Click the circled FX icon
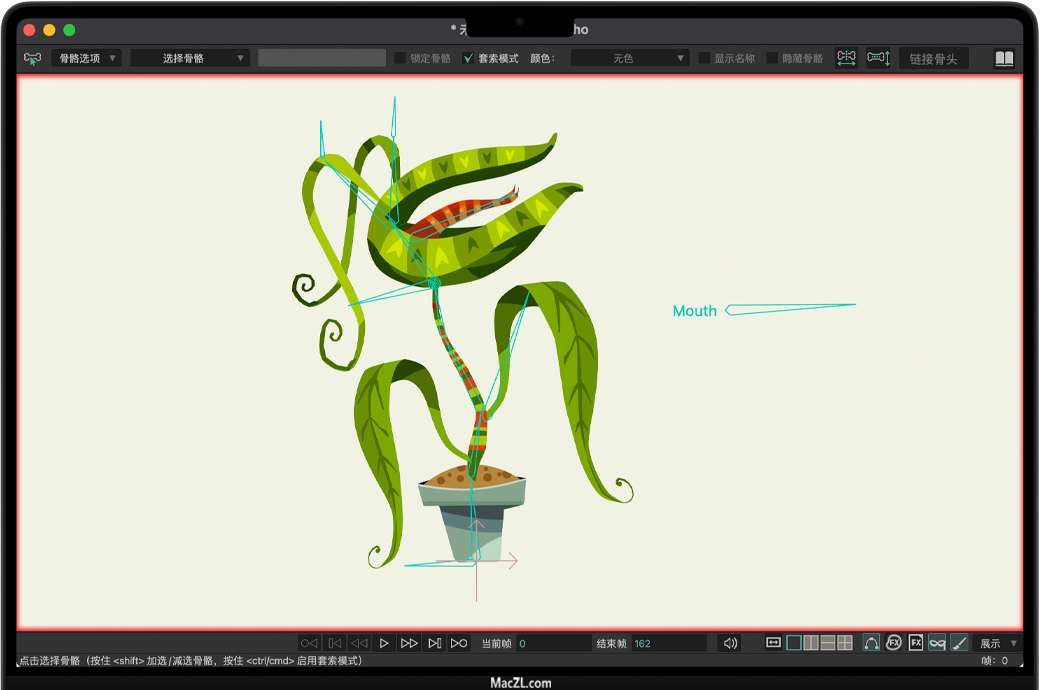The height and width of the screenshot is (690, 1040). coord(894,643)
